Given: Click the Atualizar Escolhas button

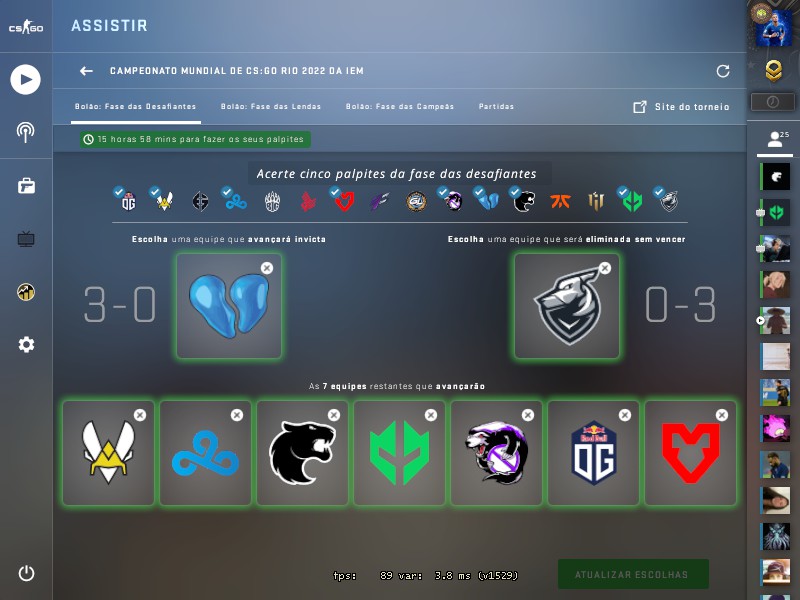Looking at the screenshot, I should click(x=633, y=574).
